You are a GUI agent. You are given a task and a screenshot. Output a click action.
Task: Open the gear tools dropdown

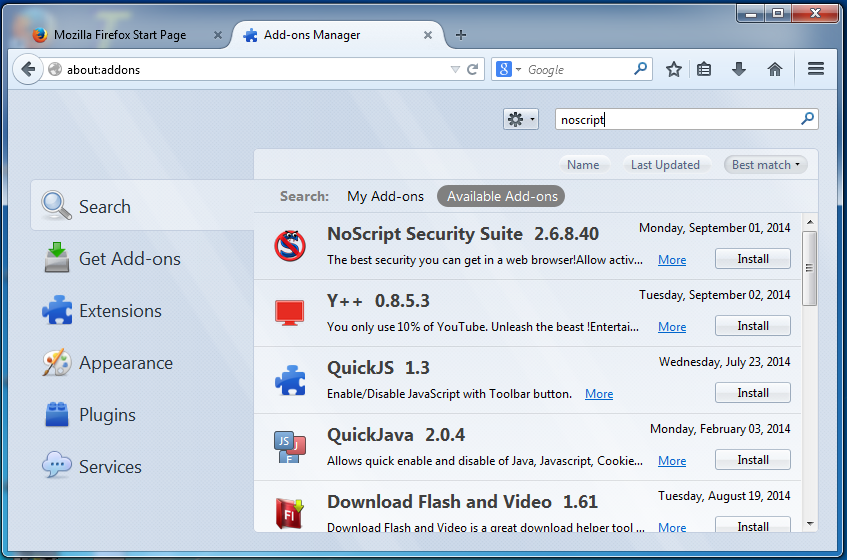(x=520, y=119)
